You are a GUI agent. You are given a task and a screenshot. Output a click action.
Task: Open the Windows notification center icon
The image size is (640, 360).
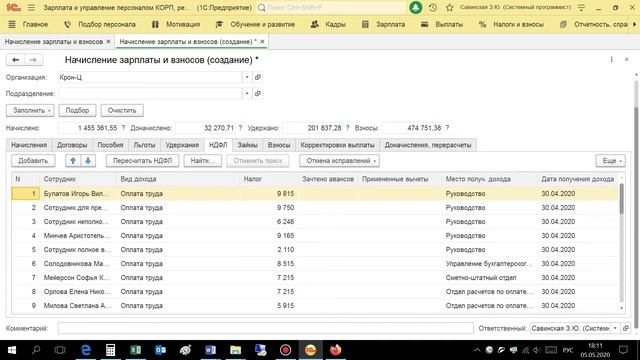pyautogui.click(x=623, y=350)
